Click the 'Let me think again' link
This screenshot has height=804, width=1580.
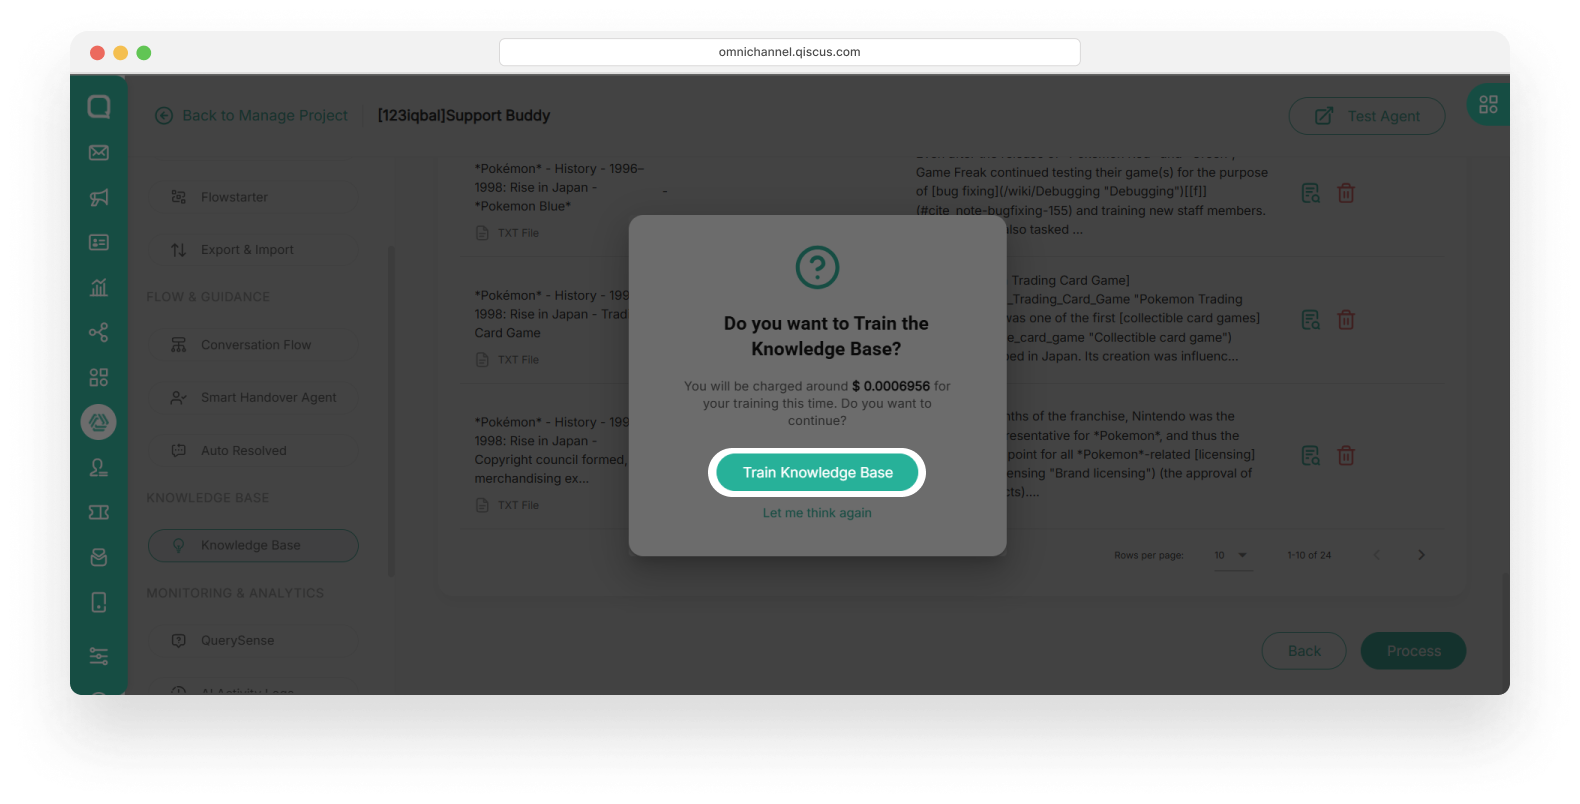(x=817, y=513)
